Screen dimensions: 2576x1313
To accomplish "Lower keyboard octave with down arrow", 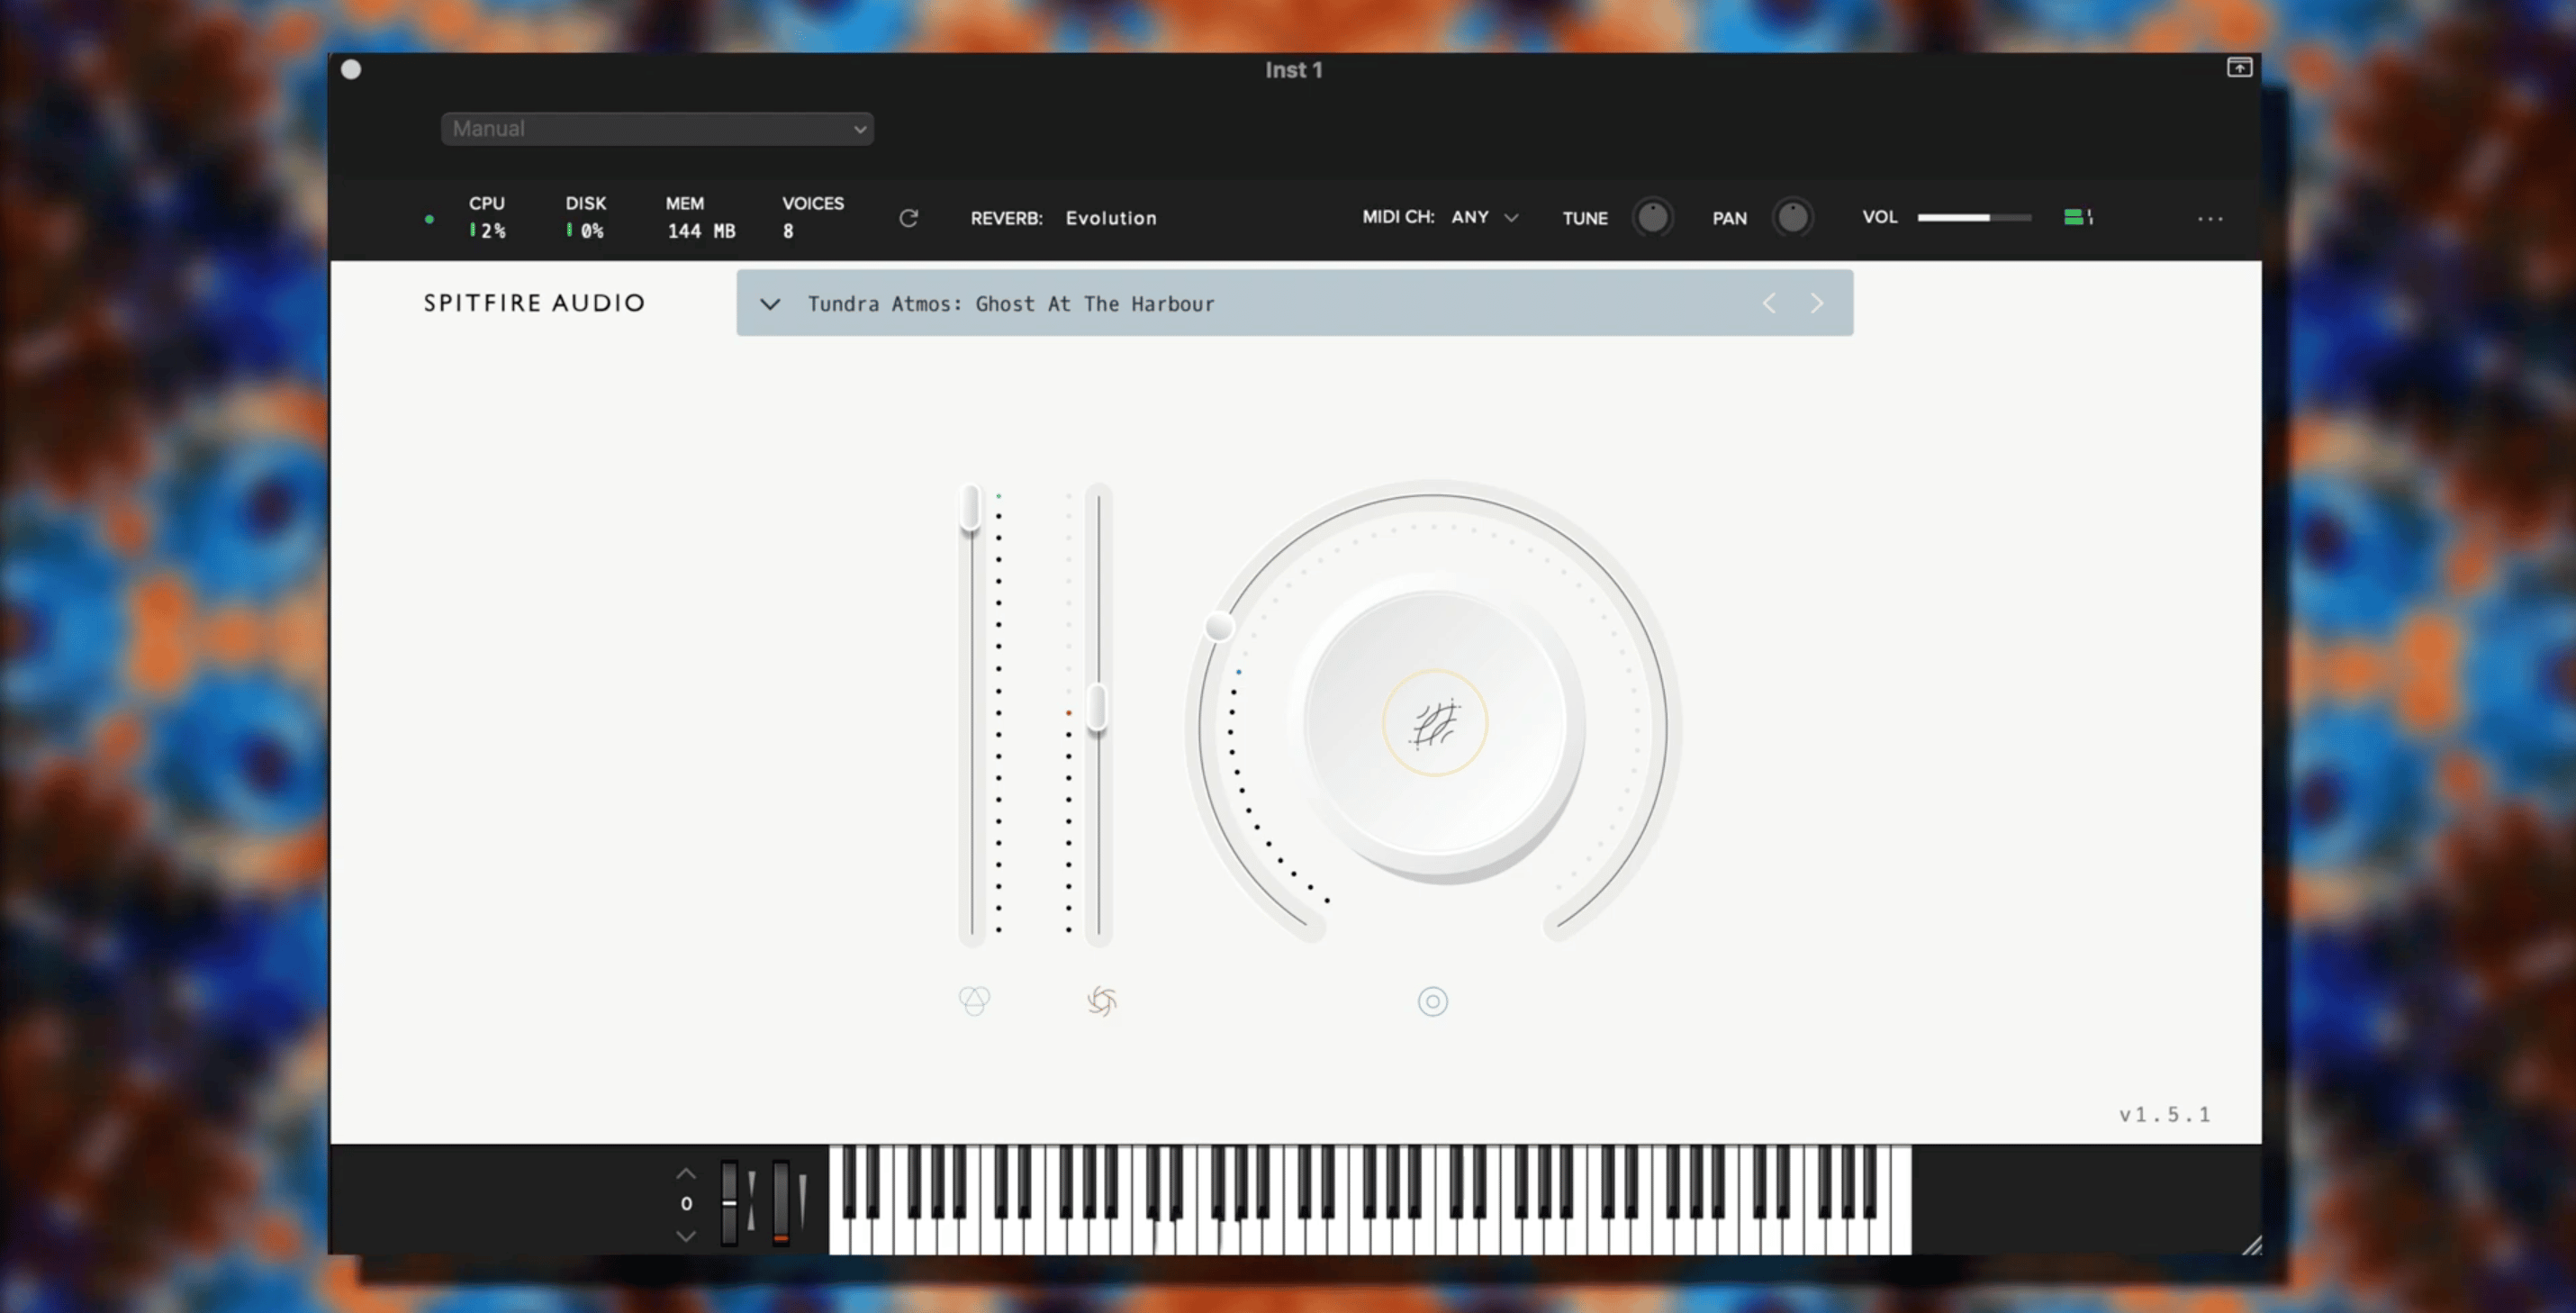I will click(x=686, y=1236).
